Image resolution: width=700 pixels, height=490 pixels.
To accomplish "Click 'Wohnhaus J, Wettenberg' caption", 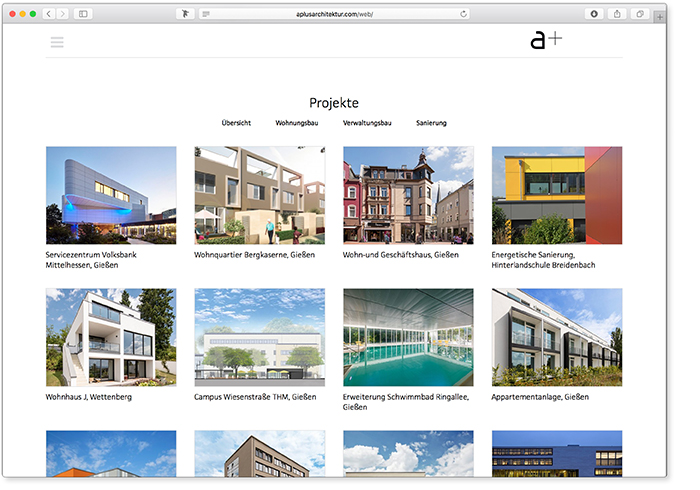I will [x=89, y=397].
